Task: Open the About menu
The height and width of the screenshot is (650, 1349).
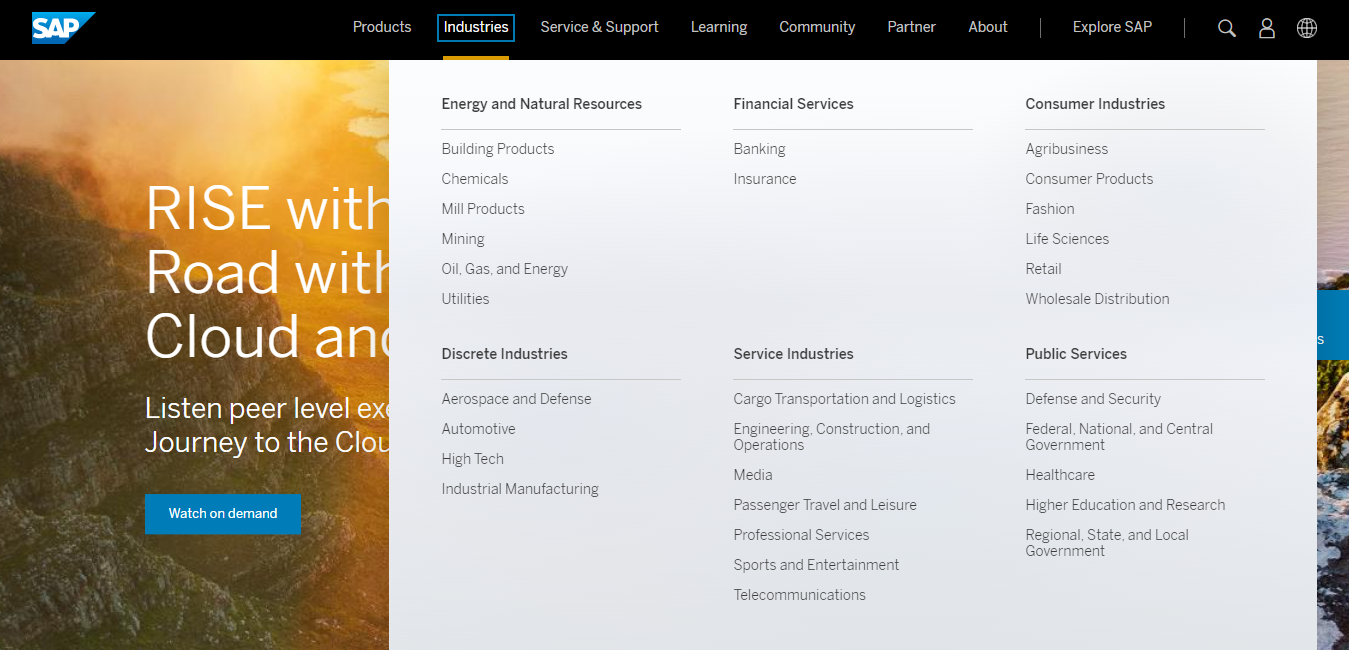Action: tap(988, 27)
